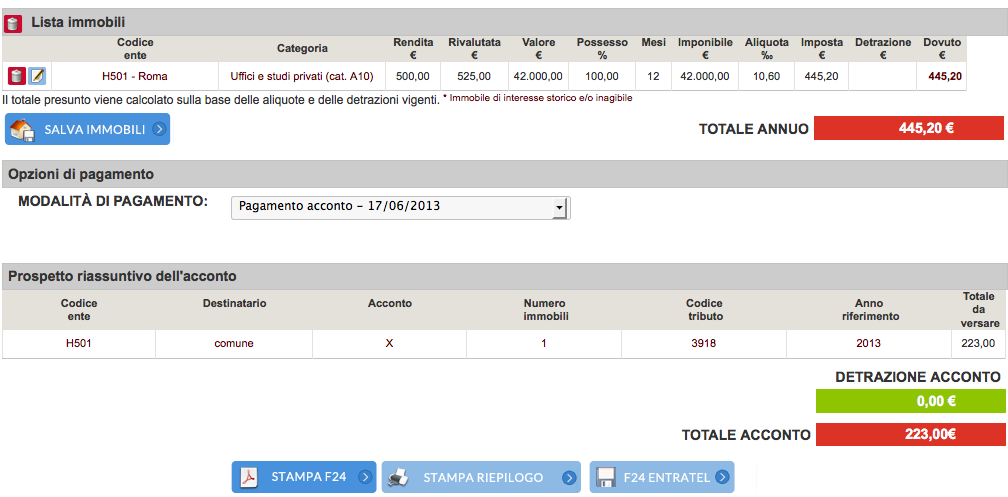This screenshot has height=497, width=1008.
Task: Click the PDF icon on Stampa F24
Action: click(x=249, y=477)
